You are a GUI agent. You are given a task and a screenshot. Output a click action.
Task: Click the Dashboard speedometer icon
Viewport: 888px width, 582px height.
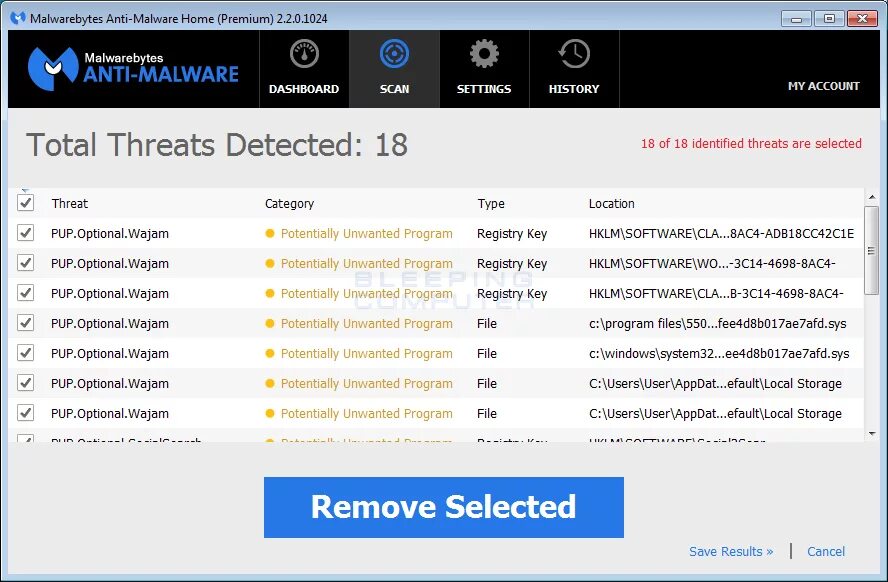tap(304, 53)
